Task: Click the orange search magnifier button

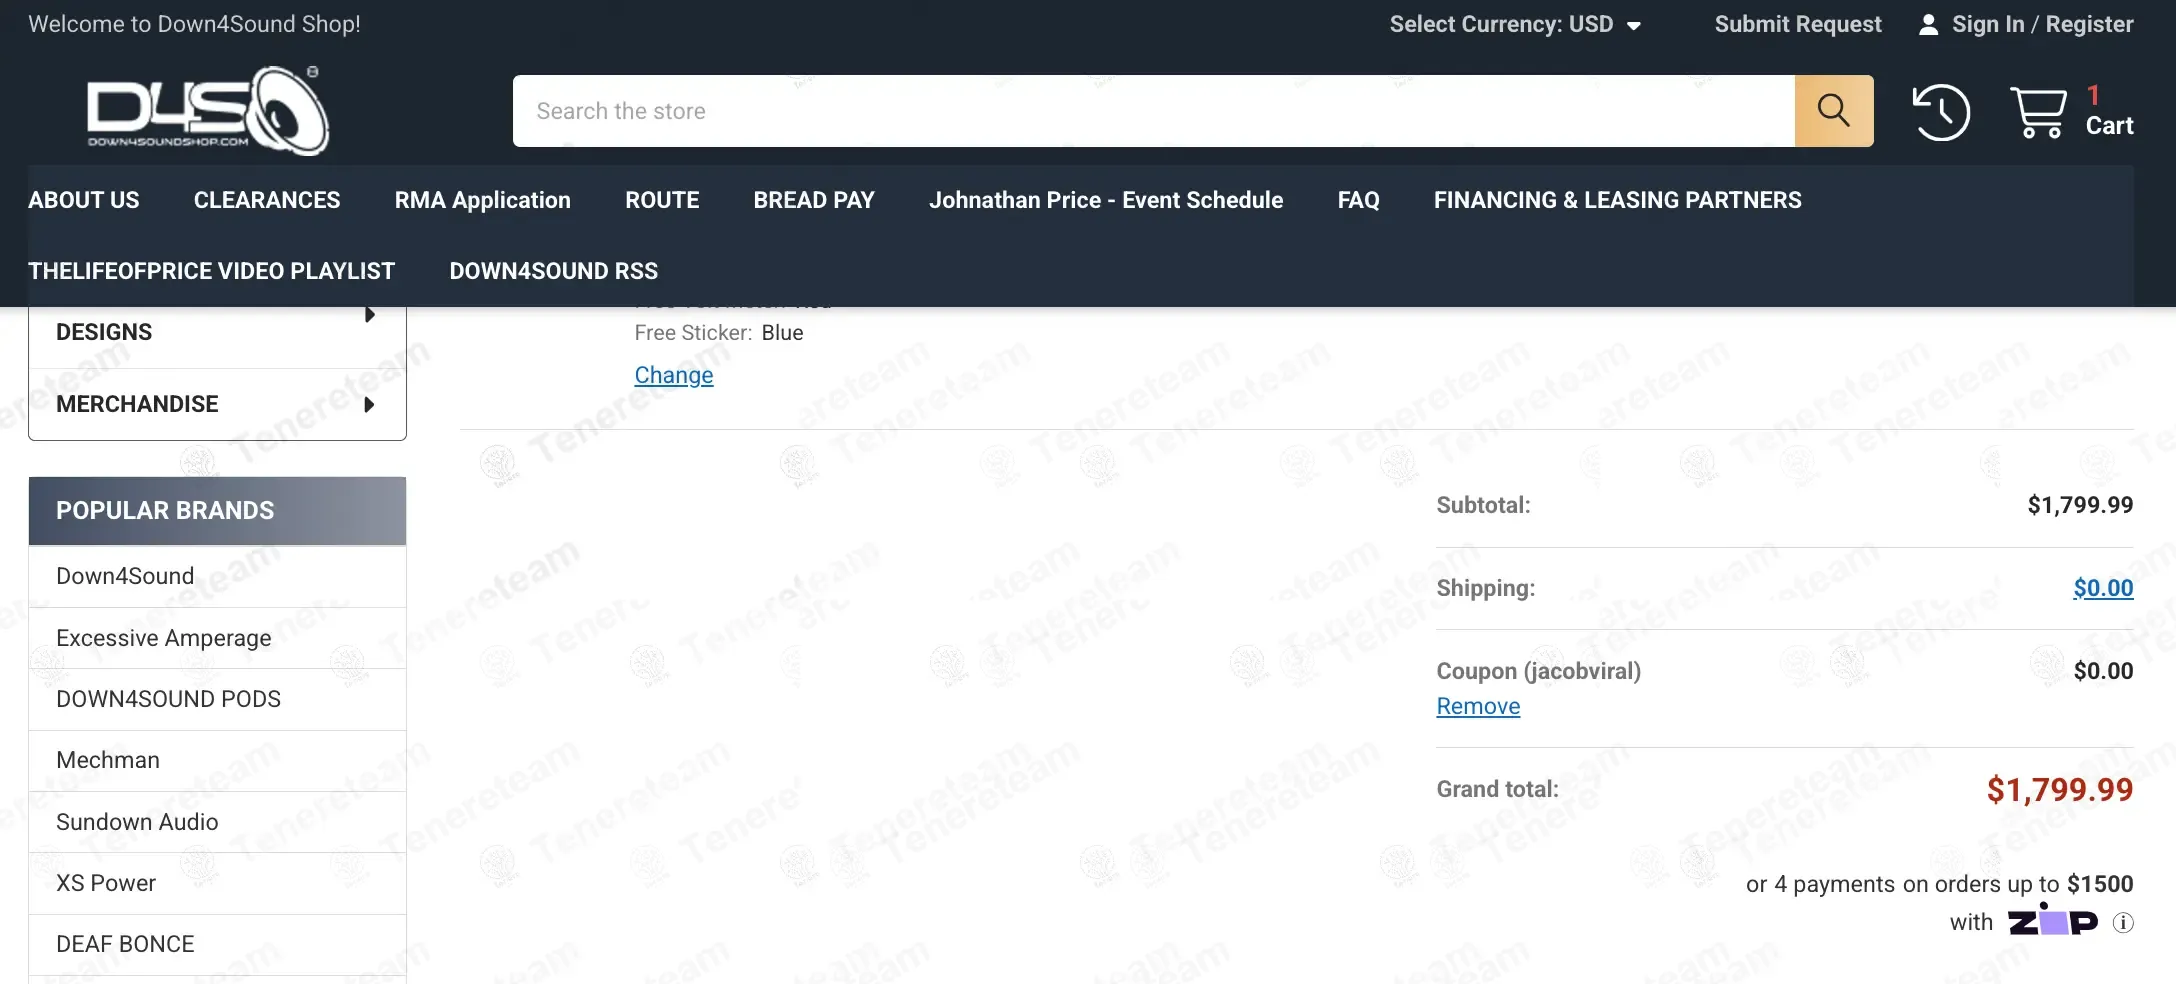Action: 1833,111
